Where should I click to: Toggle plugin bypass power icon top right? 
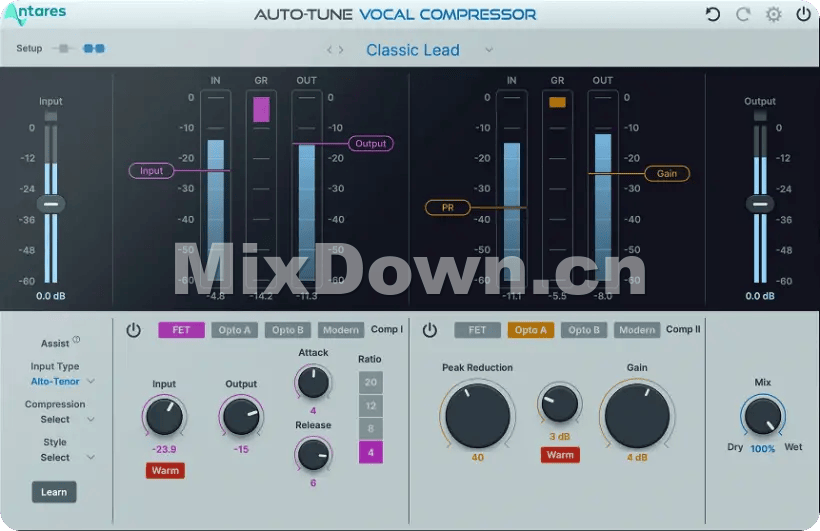coord(803,14)
